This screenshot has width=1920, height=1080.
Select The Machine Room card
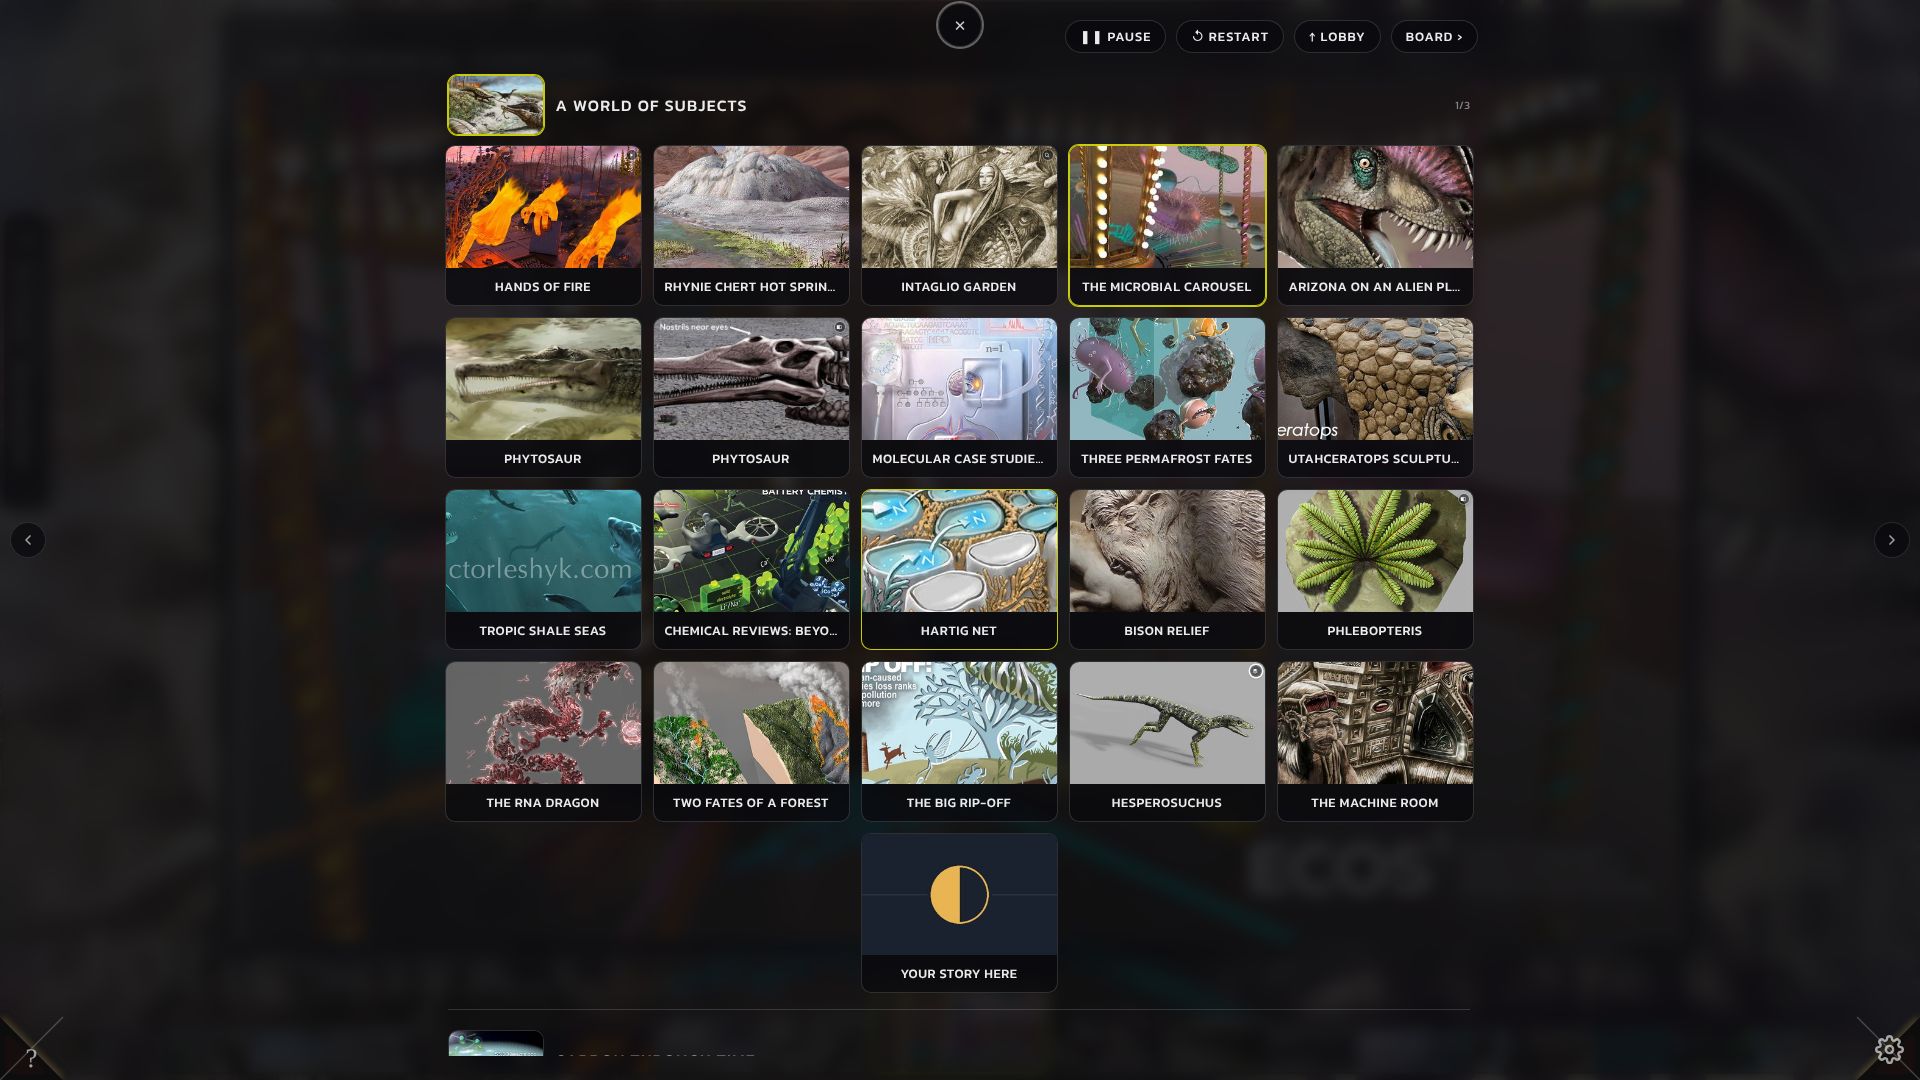pyautogui.click(x=1375, y=741)
